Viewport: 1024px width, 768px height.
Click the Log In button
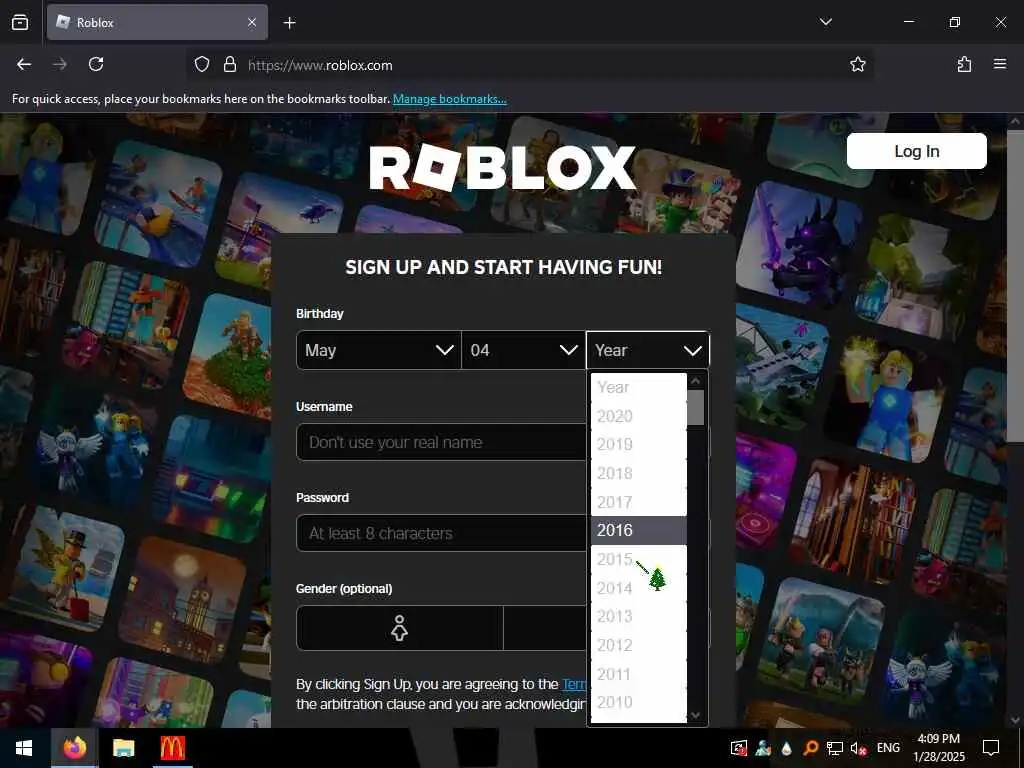click(916, 151)
